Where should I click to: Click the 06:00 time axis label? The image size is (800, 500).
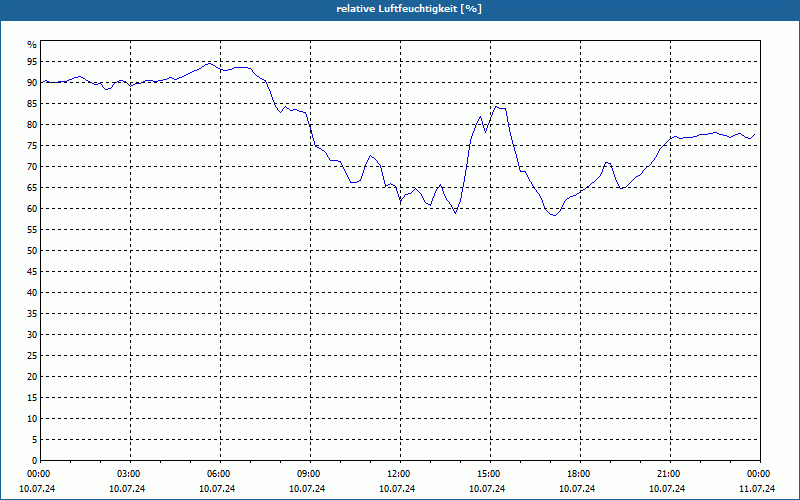(220, 474)
